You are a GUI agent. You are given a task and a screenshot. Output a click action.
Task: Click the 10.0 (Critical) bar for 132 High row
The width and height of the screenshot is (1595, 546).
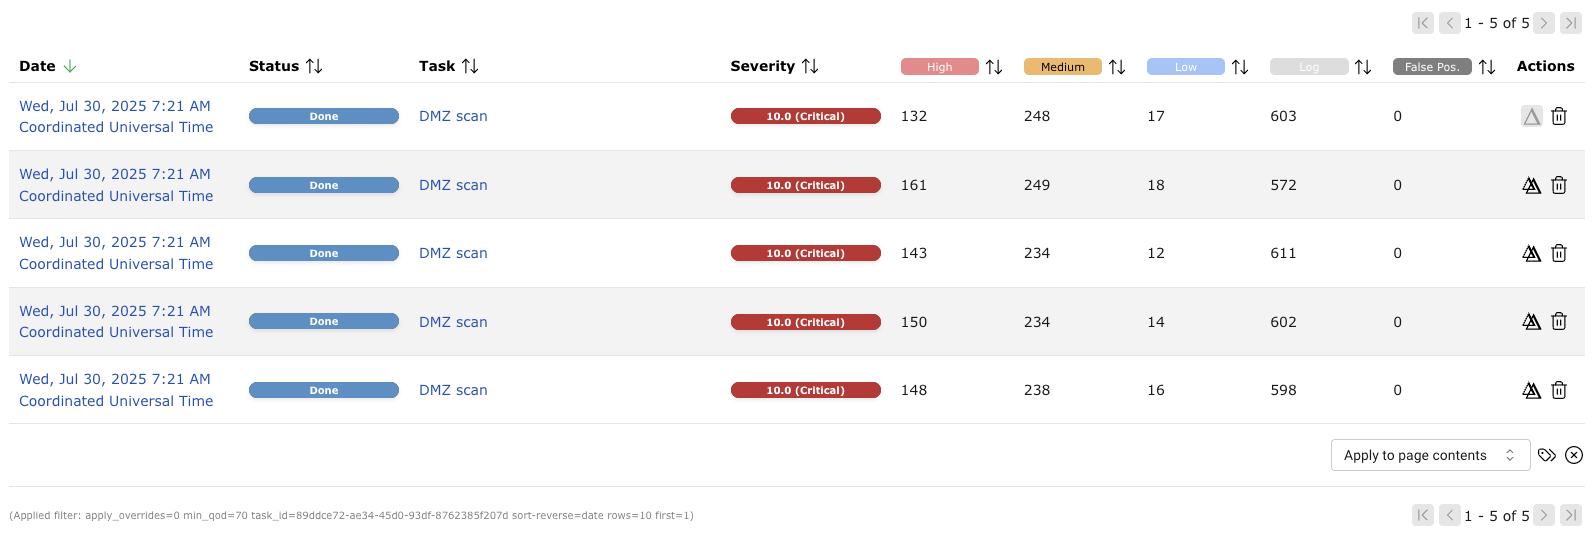[x=805, y=116]
